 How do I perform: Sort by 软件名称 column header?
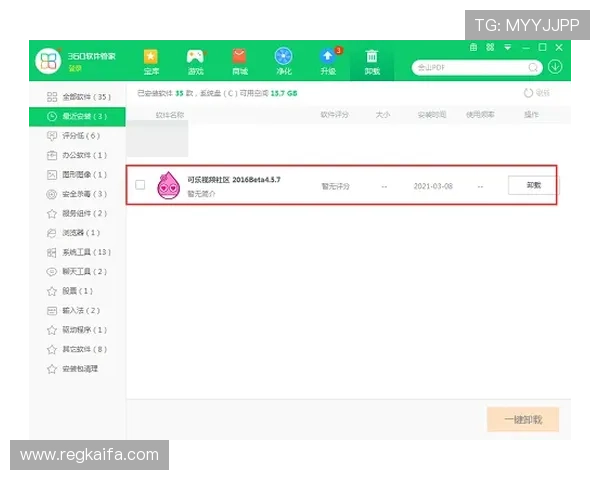point(170,114)
